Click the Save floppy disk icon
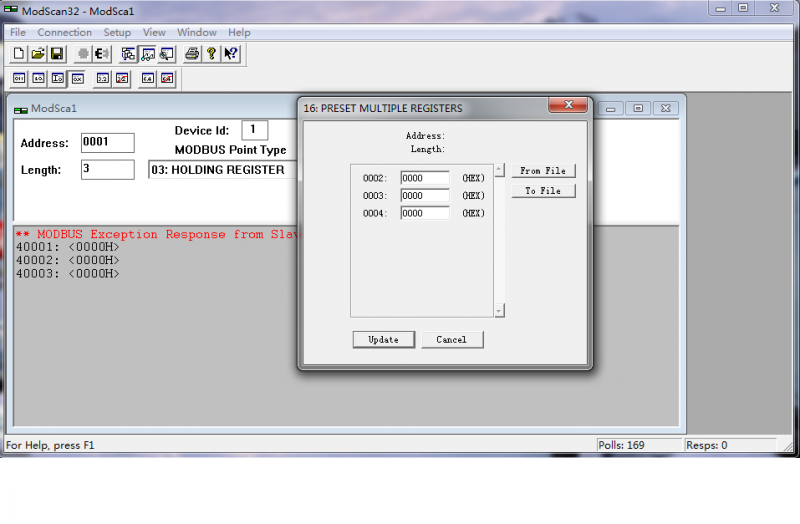Screen dimensions: 800x524 [x=57, y=54]
